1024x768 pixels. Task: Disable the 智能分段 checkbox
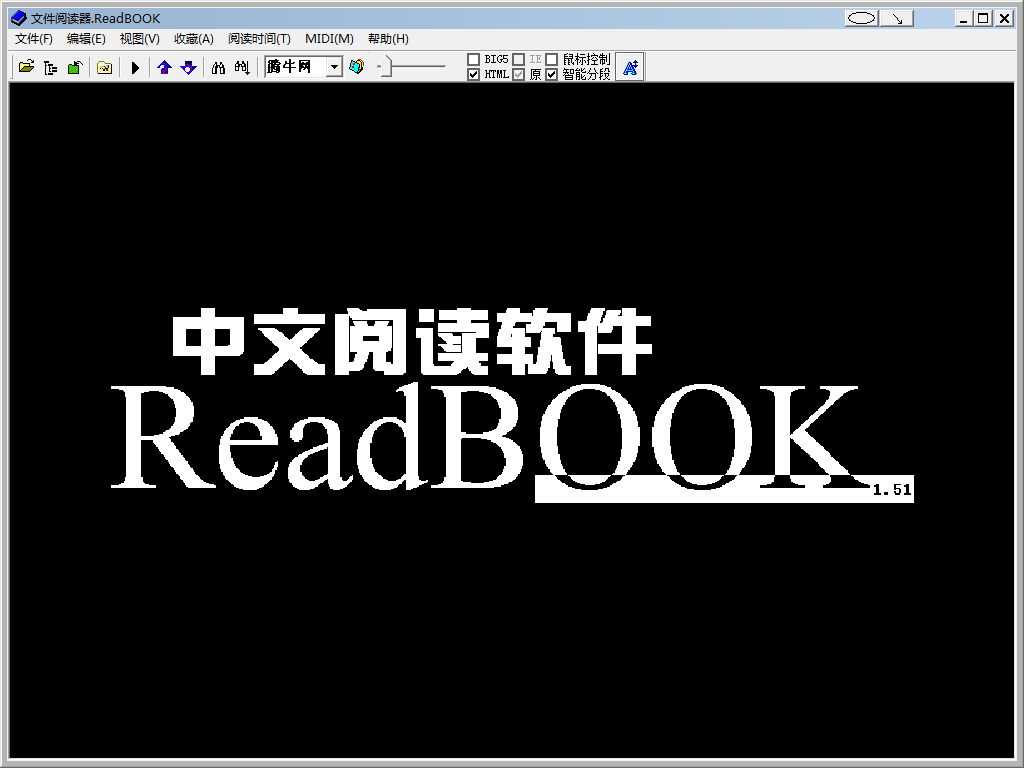pos(551,74)
